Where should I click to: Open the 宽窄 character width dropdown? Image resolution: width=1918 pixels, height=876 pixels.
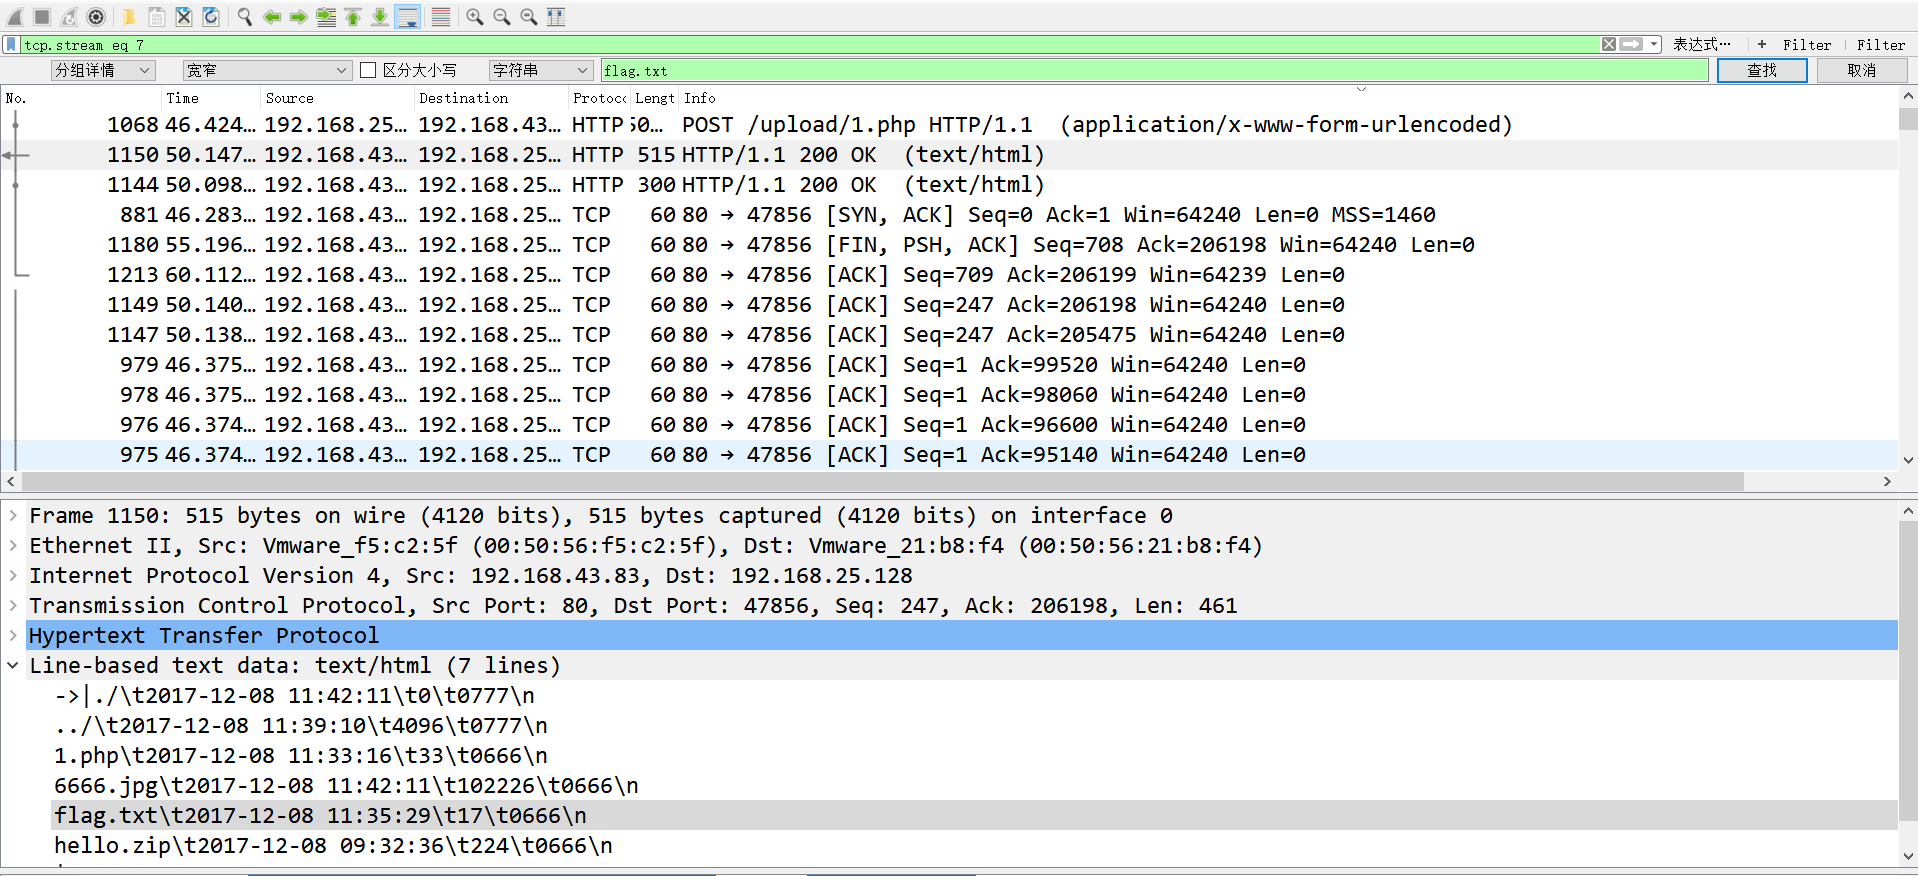click(x=267, y=70)
